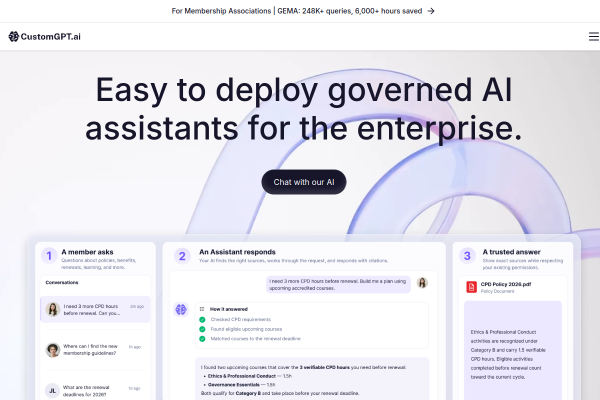Select the 'What are the renewal deadlines for 2026' conversation
The image size is (600, 400).
[95, 390]
